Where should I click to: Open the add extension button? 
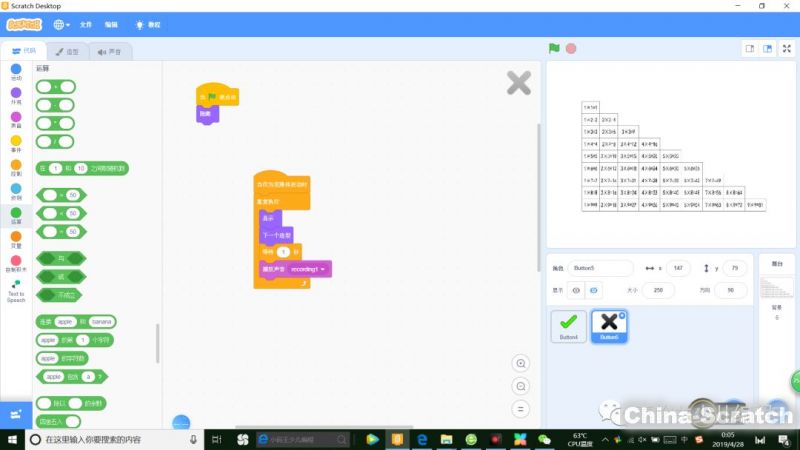(16, 413)
